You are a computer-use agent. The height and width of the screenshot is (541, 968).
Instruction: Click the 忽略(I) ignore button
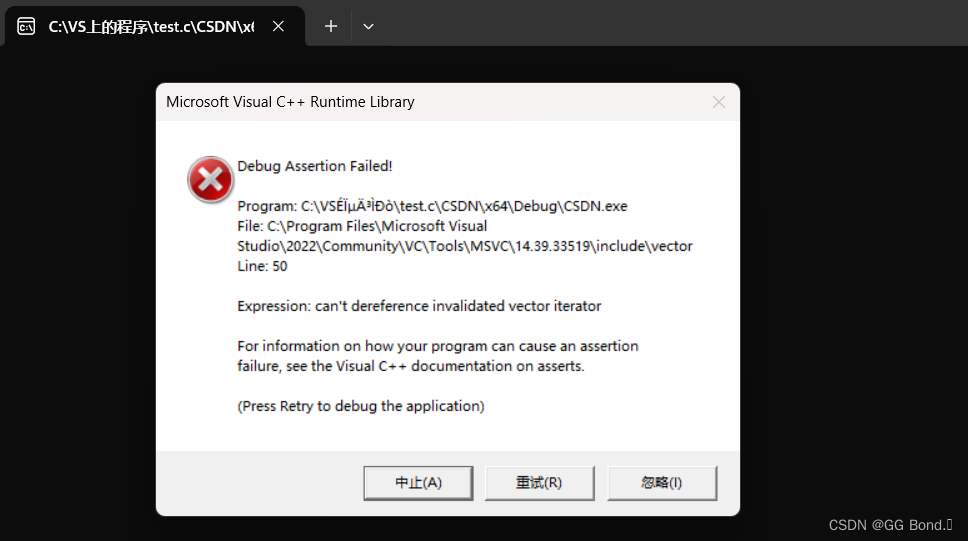point(662,483)
